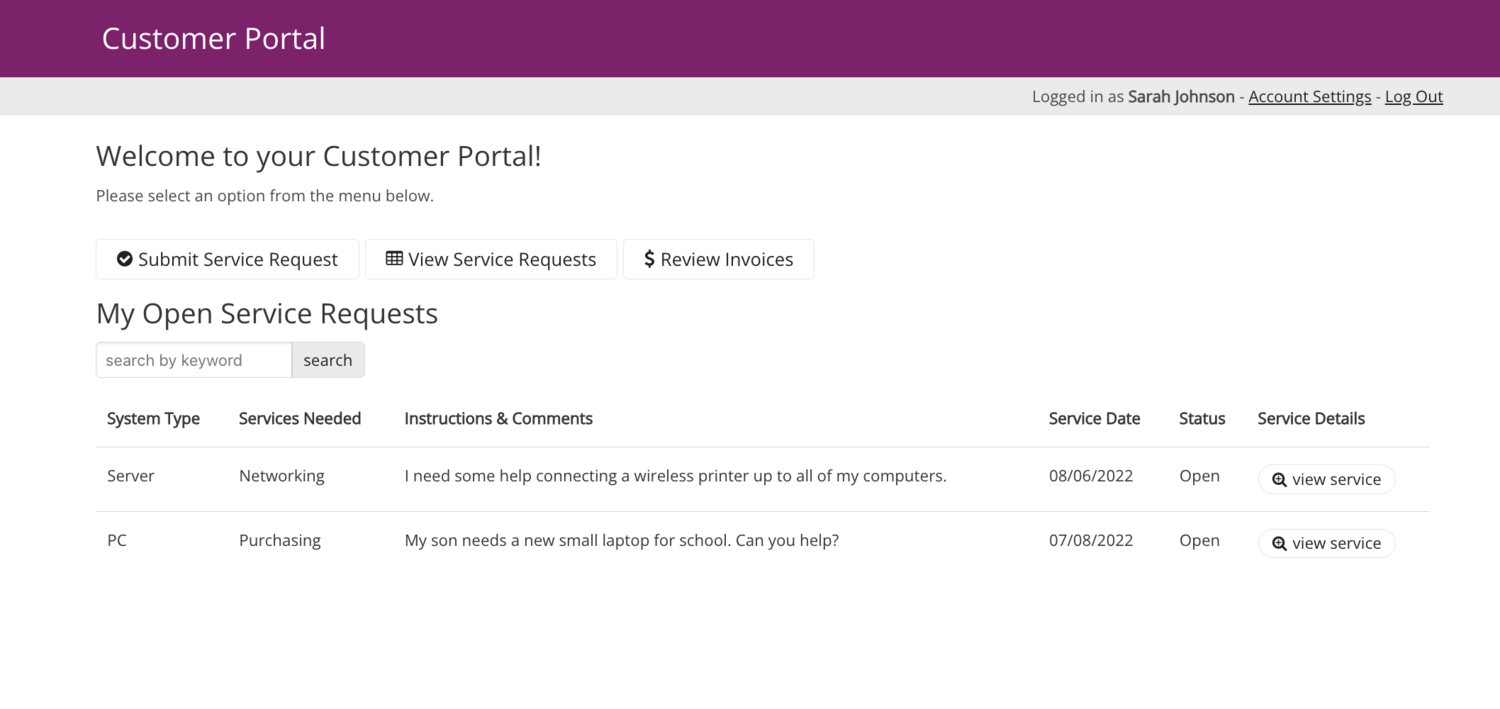Click the search by keyword input field
This screenshot has height=709, width=1500.
pyautogui.click(x=193, y=360)
